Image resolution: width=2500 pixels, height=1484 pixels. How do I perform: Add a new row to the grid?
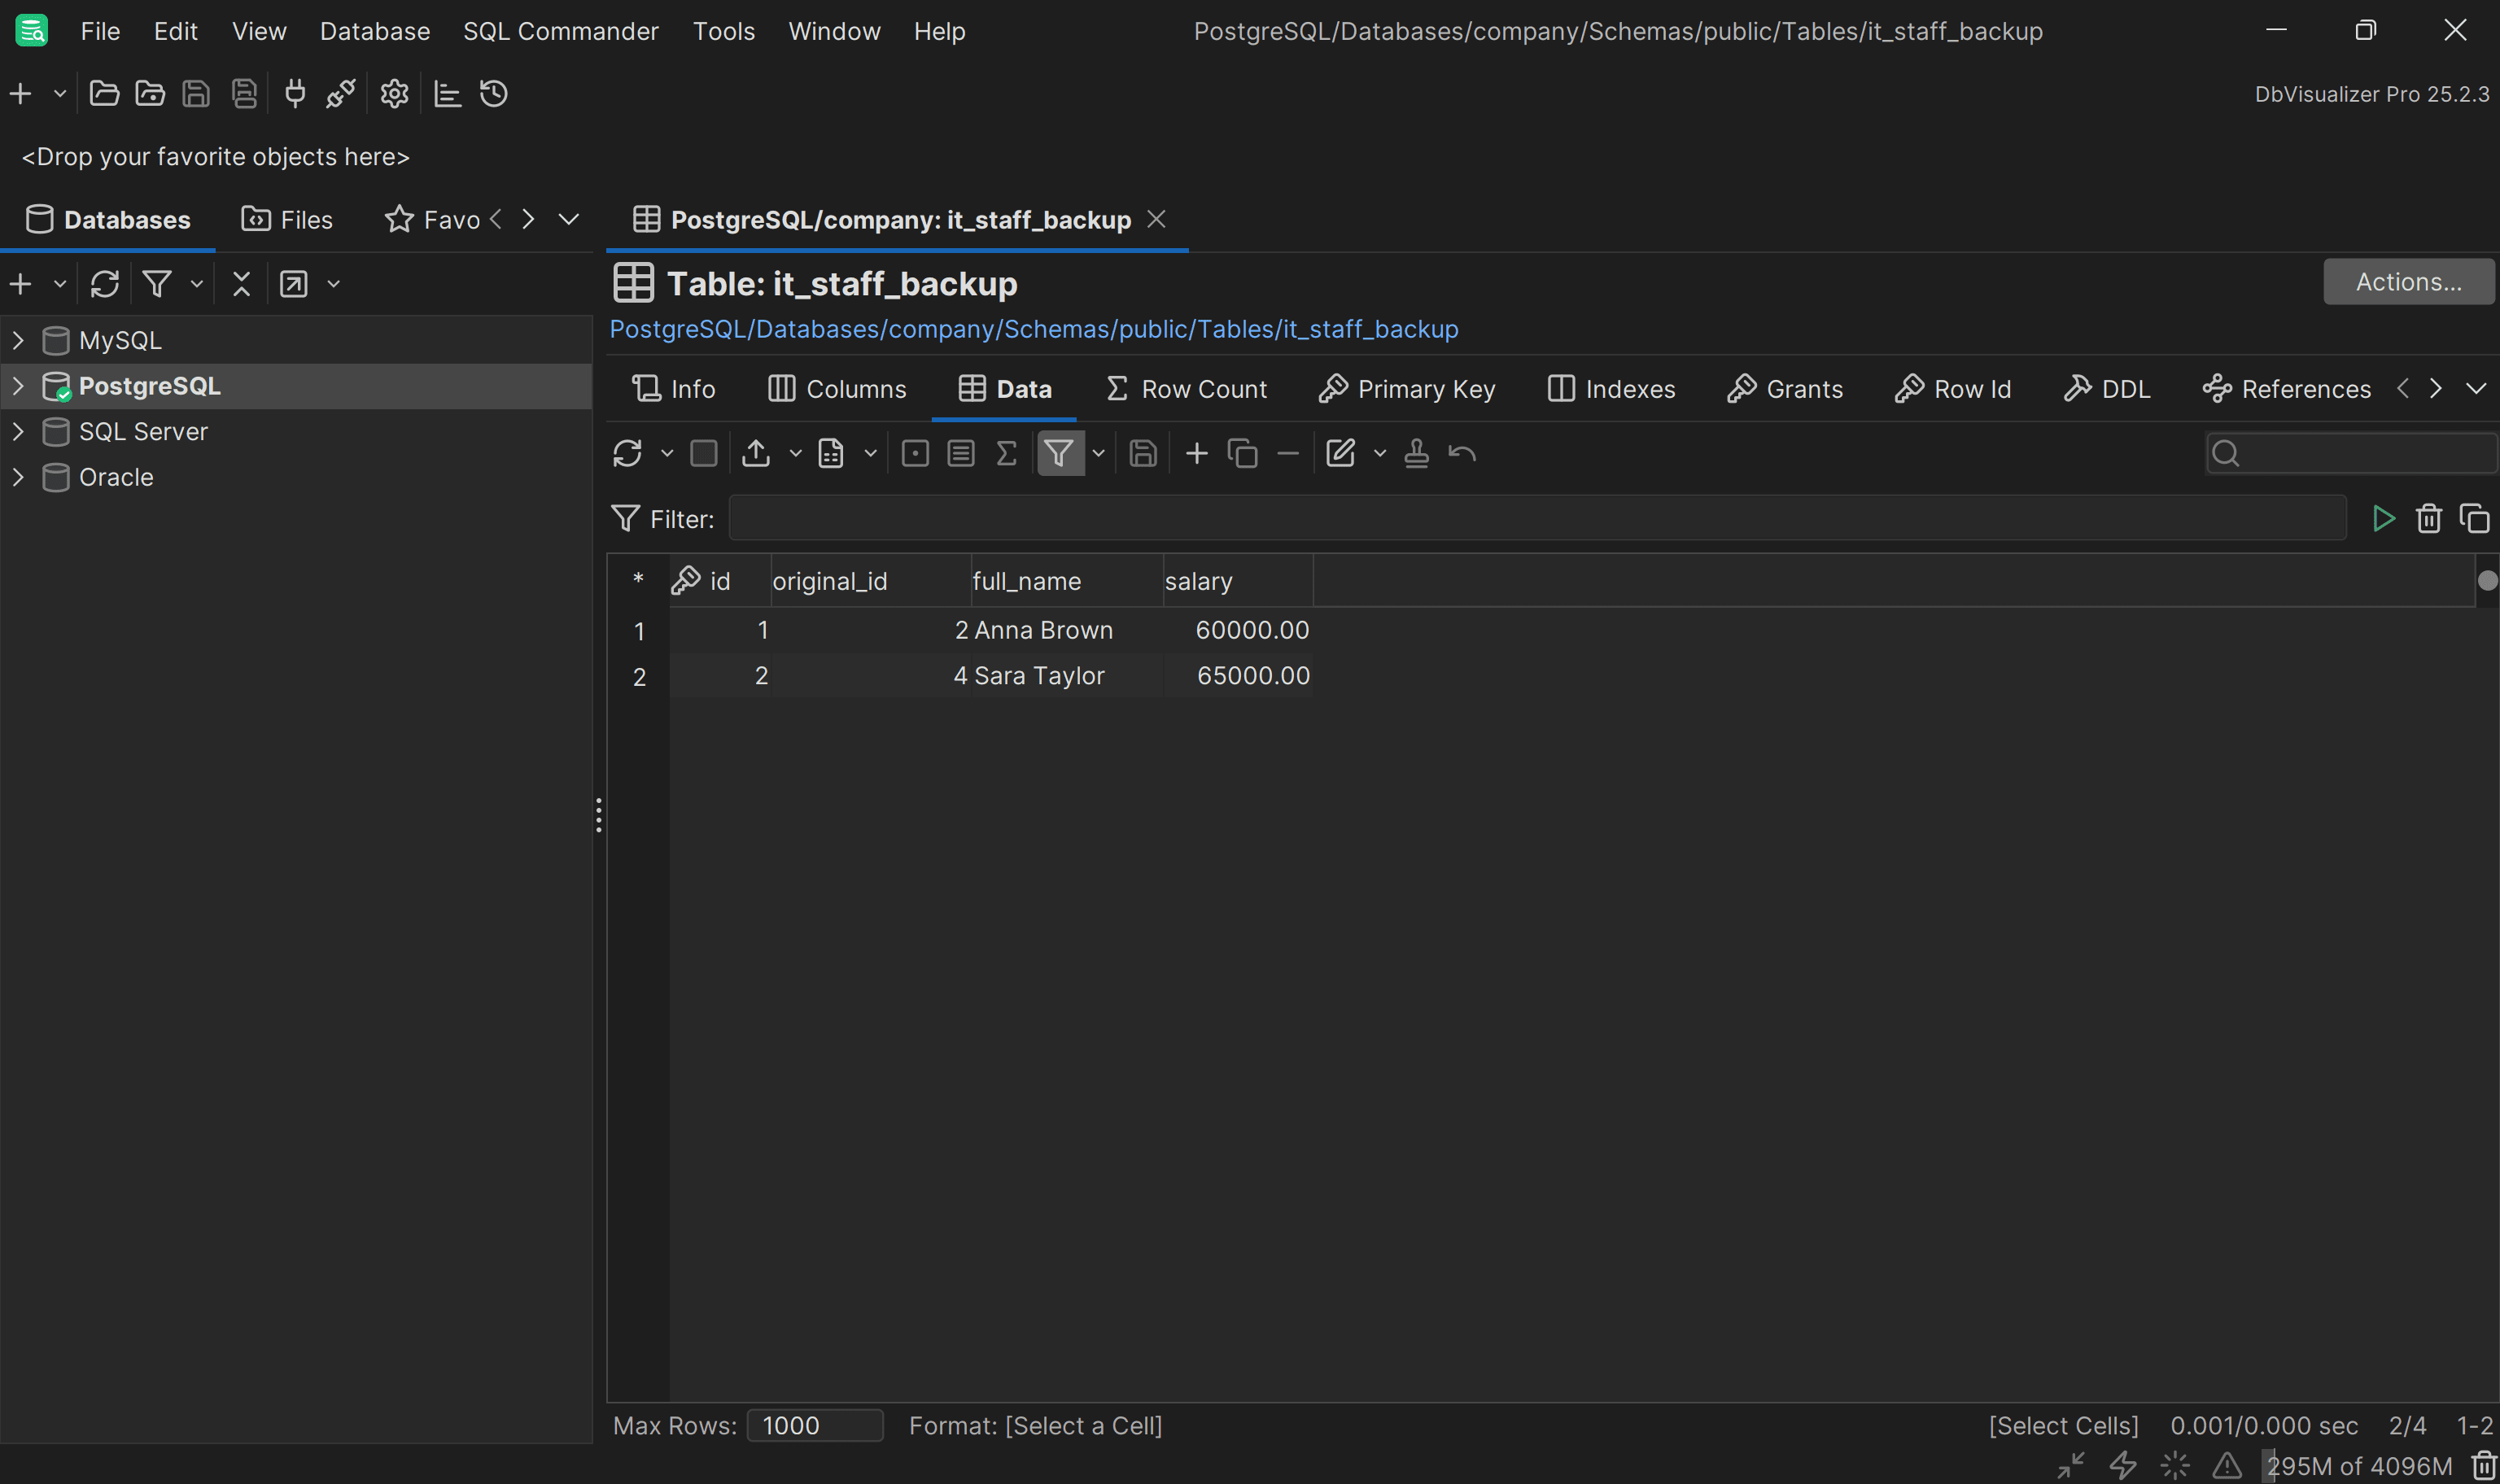[x=1197, y=454]
